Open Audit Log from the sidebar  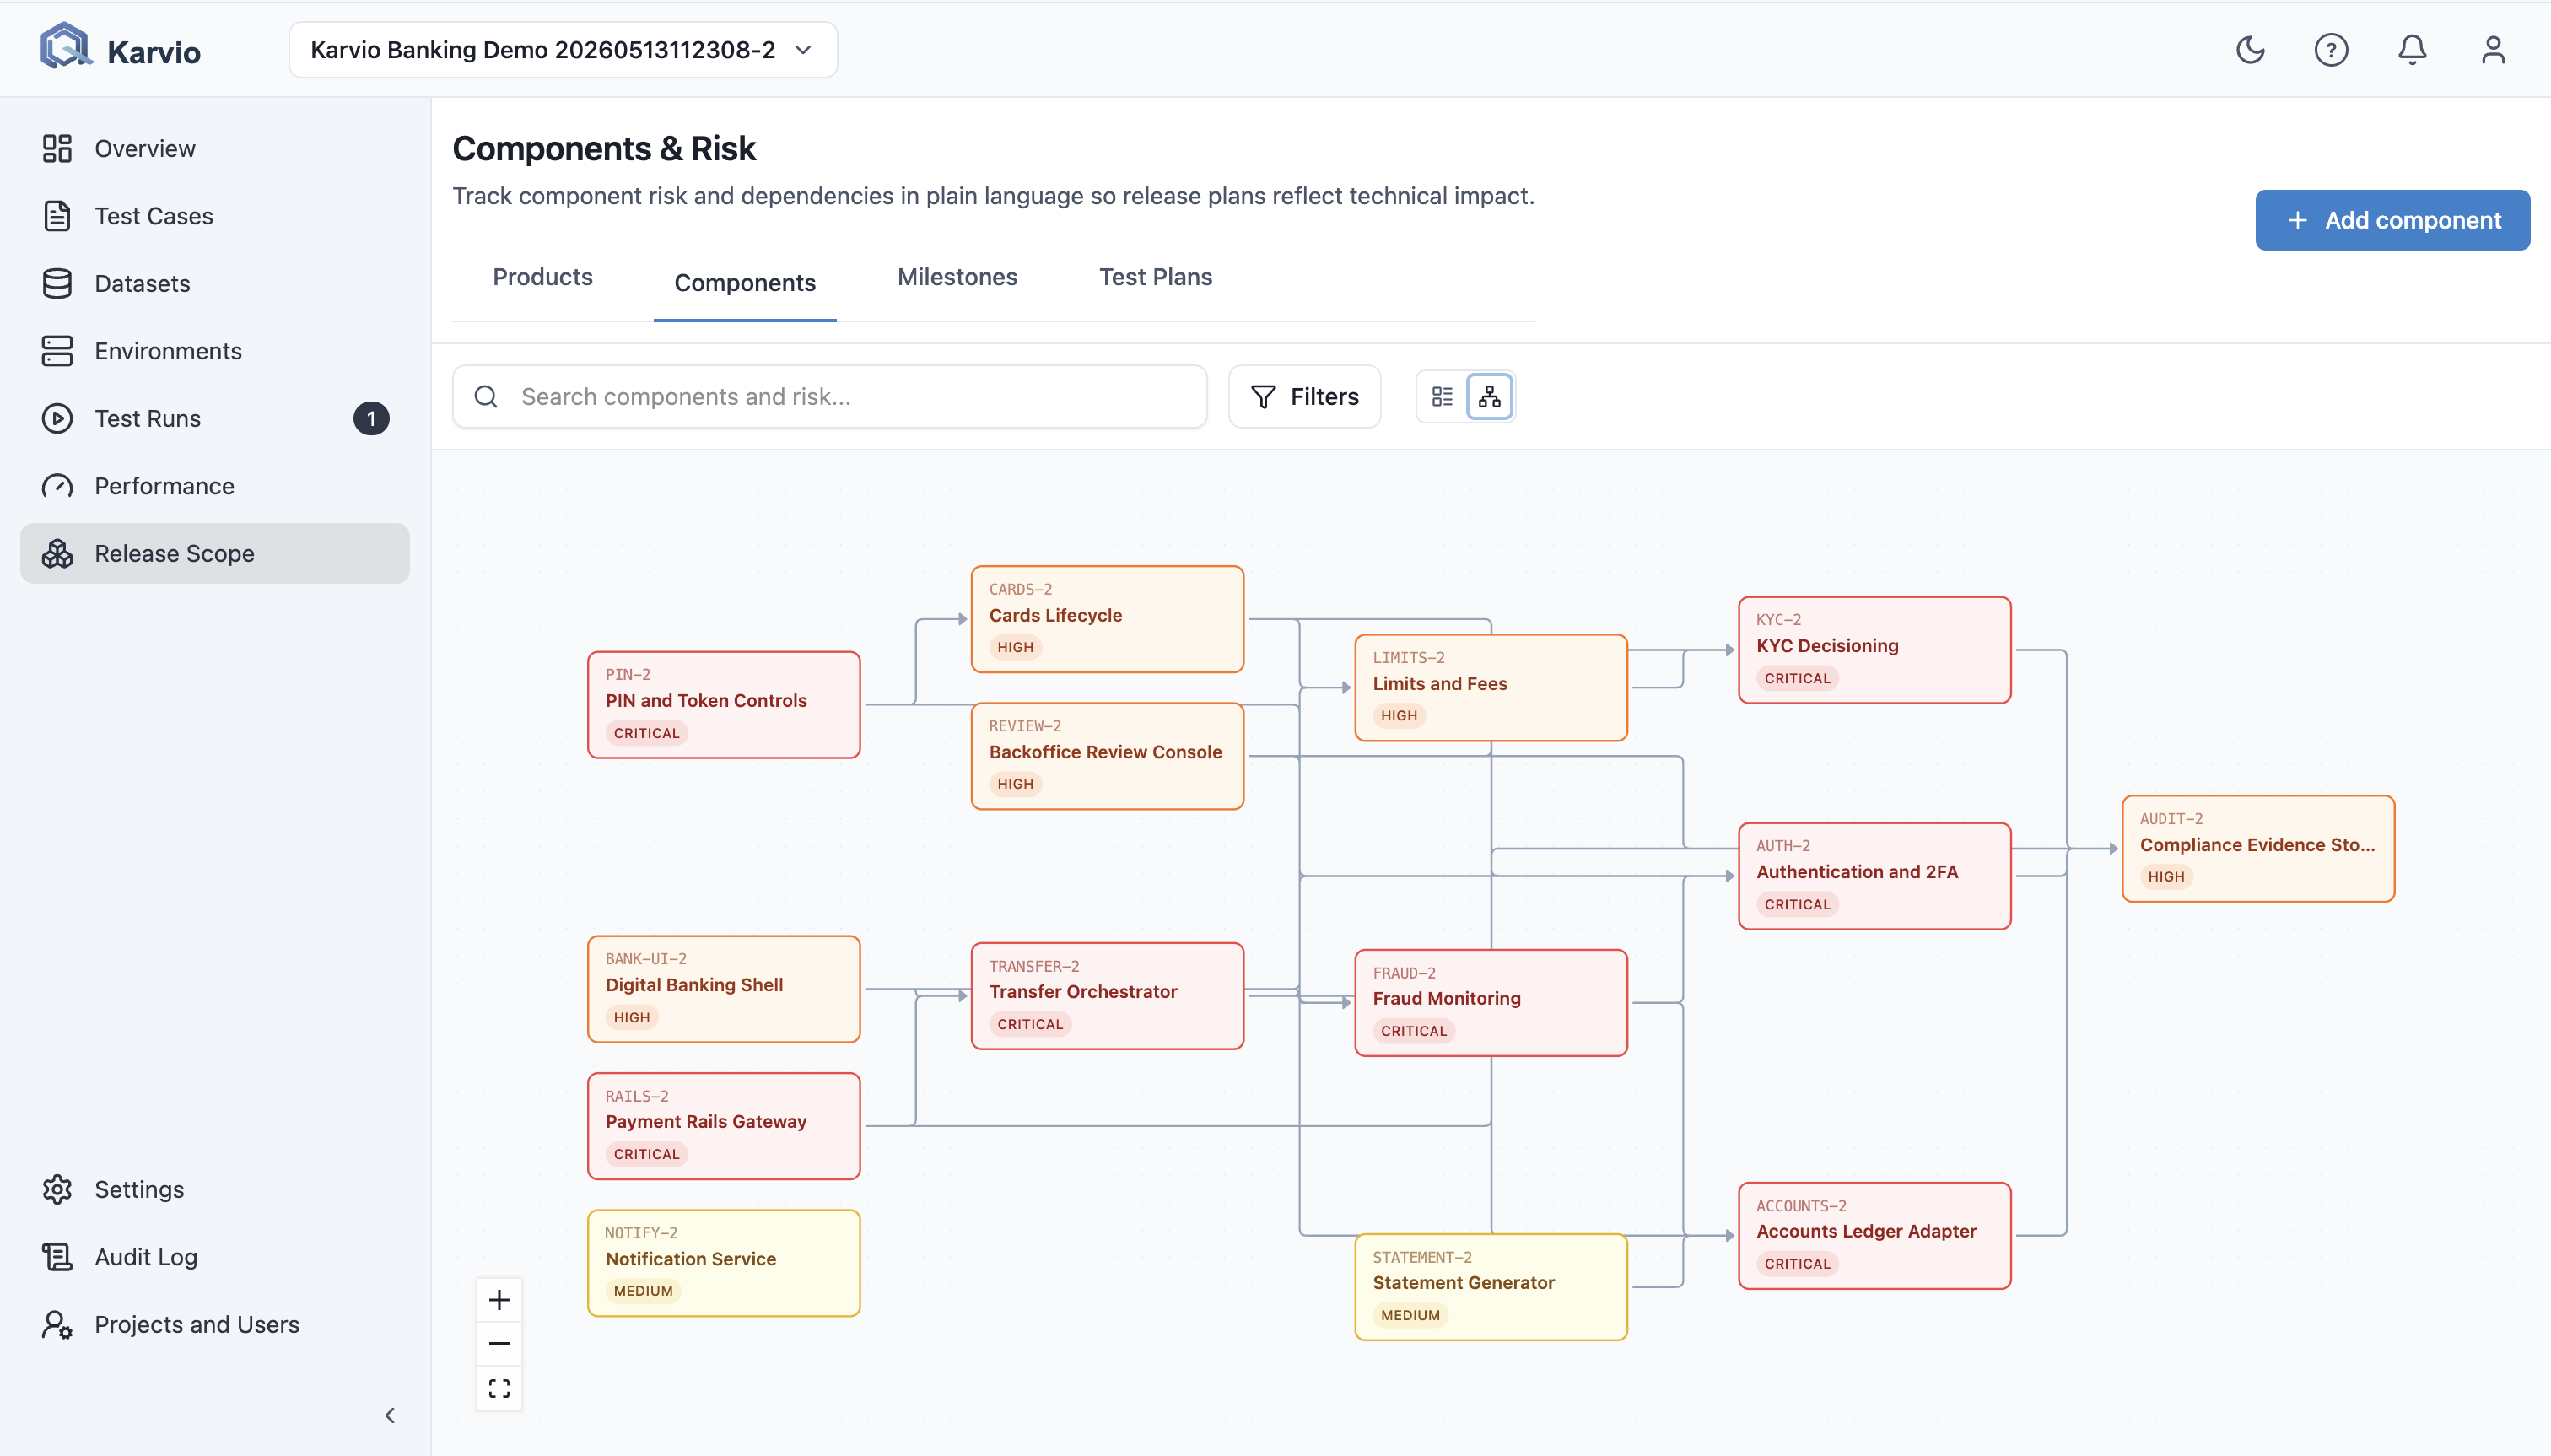[215, 1257]
